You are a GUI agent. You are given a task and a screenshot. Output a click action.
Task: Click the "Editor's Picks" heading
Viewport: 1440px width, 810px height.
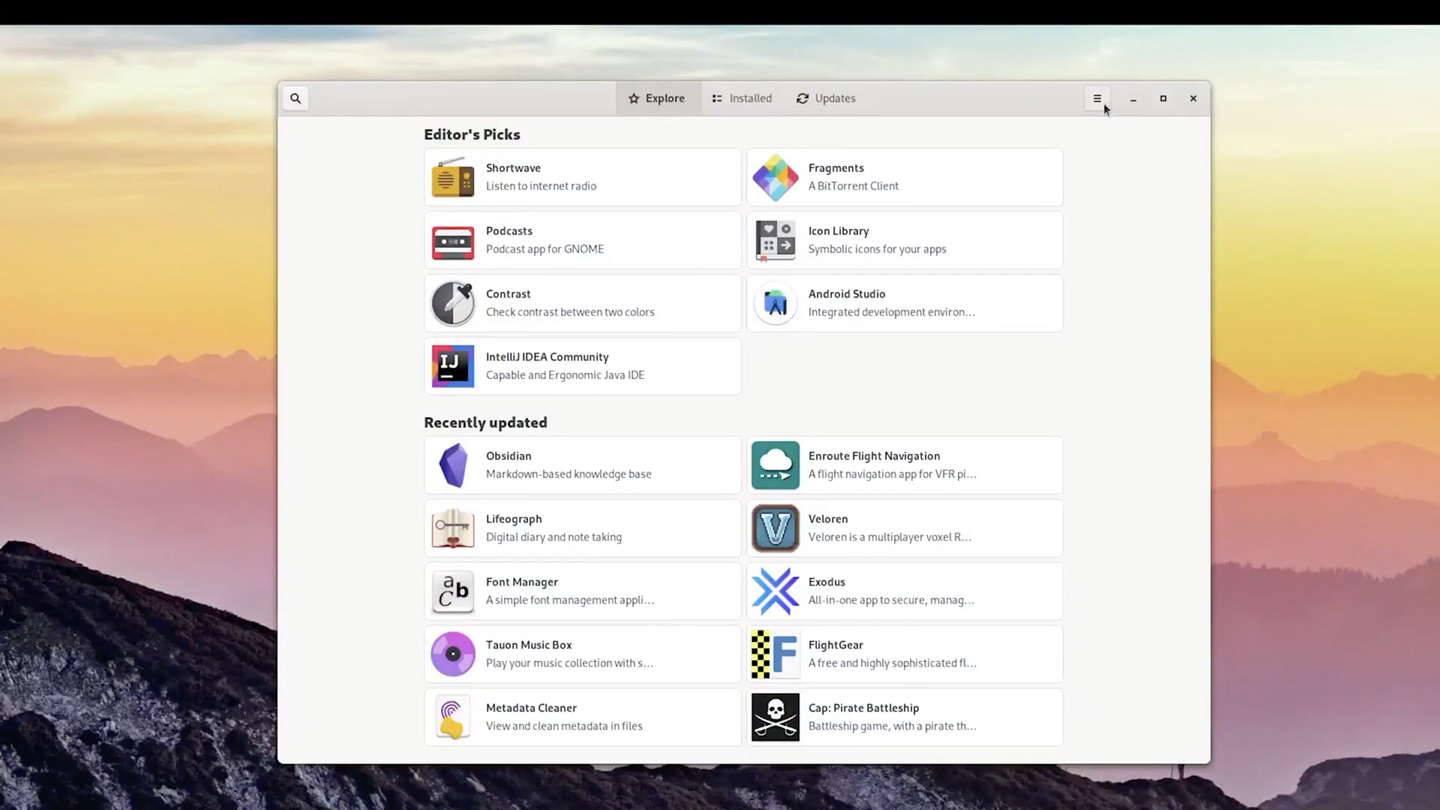(x=472, y=134)
